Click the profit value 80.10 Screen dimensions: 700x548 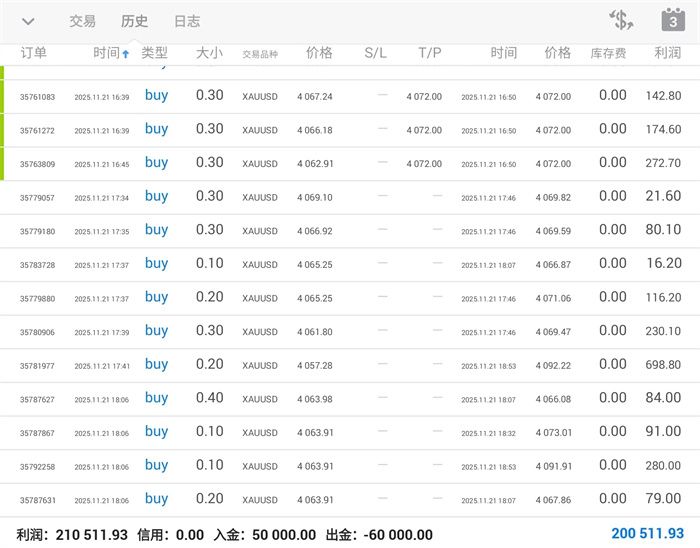pos(663,229)
